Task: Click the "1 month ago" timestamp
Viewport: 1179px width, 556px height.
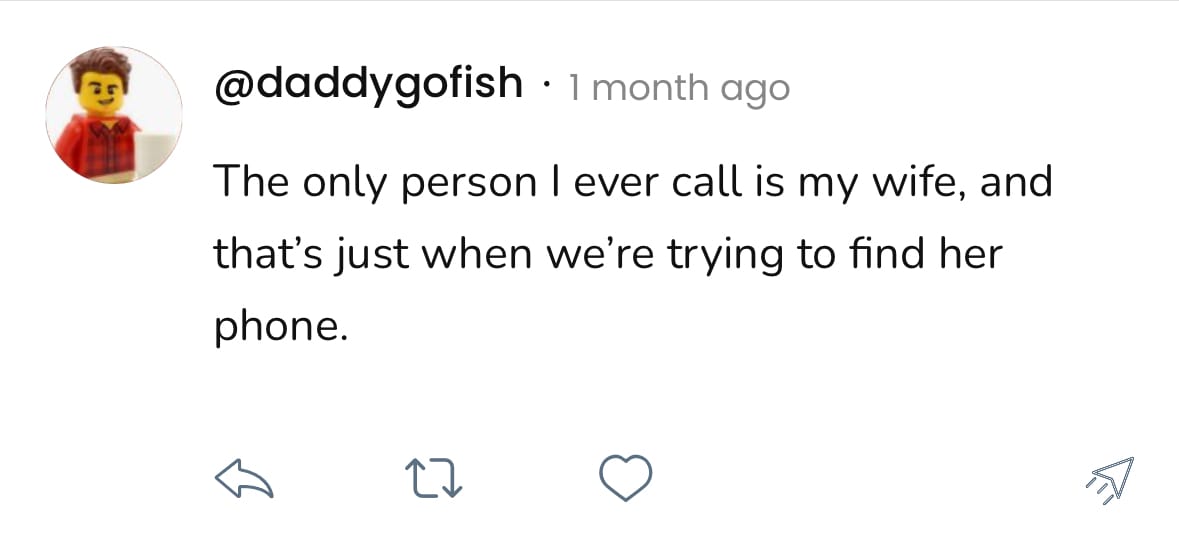Action: pos(679,89)
